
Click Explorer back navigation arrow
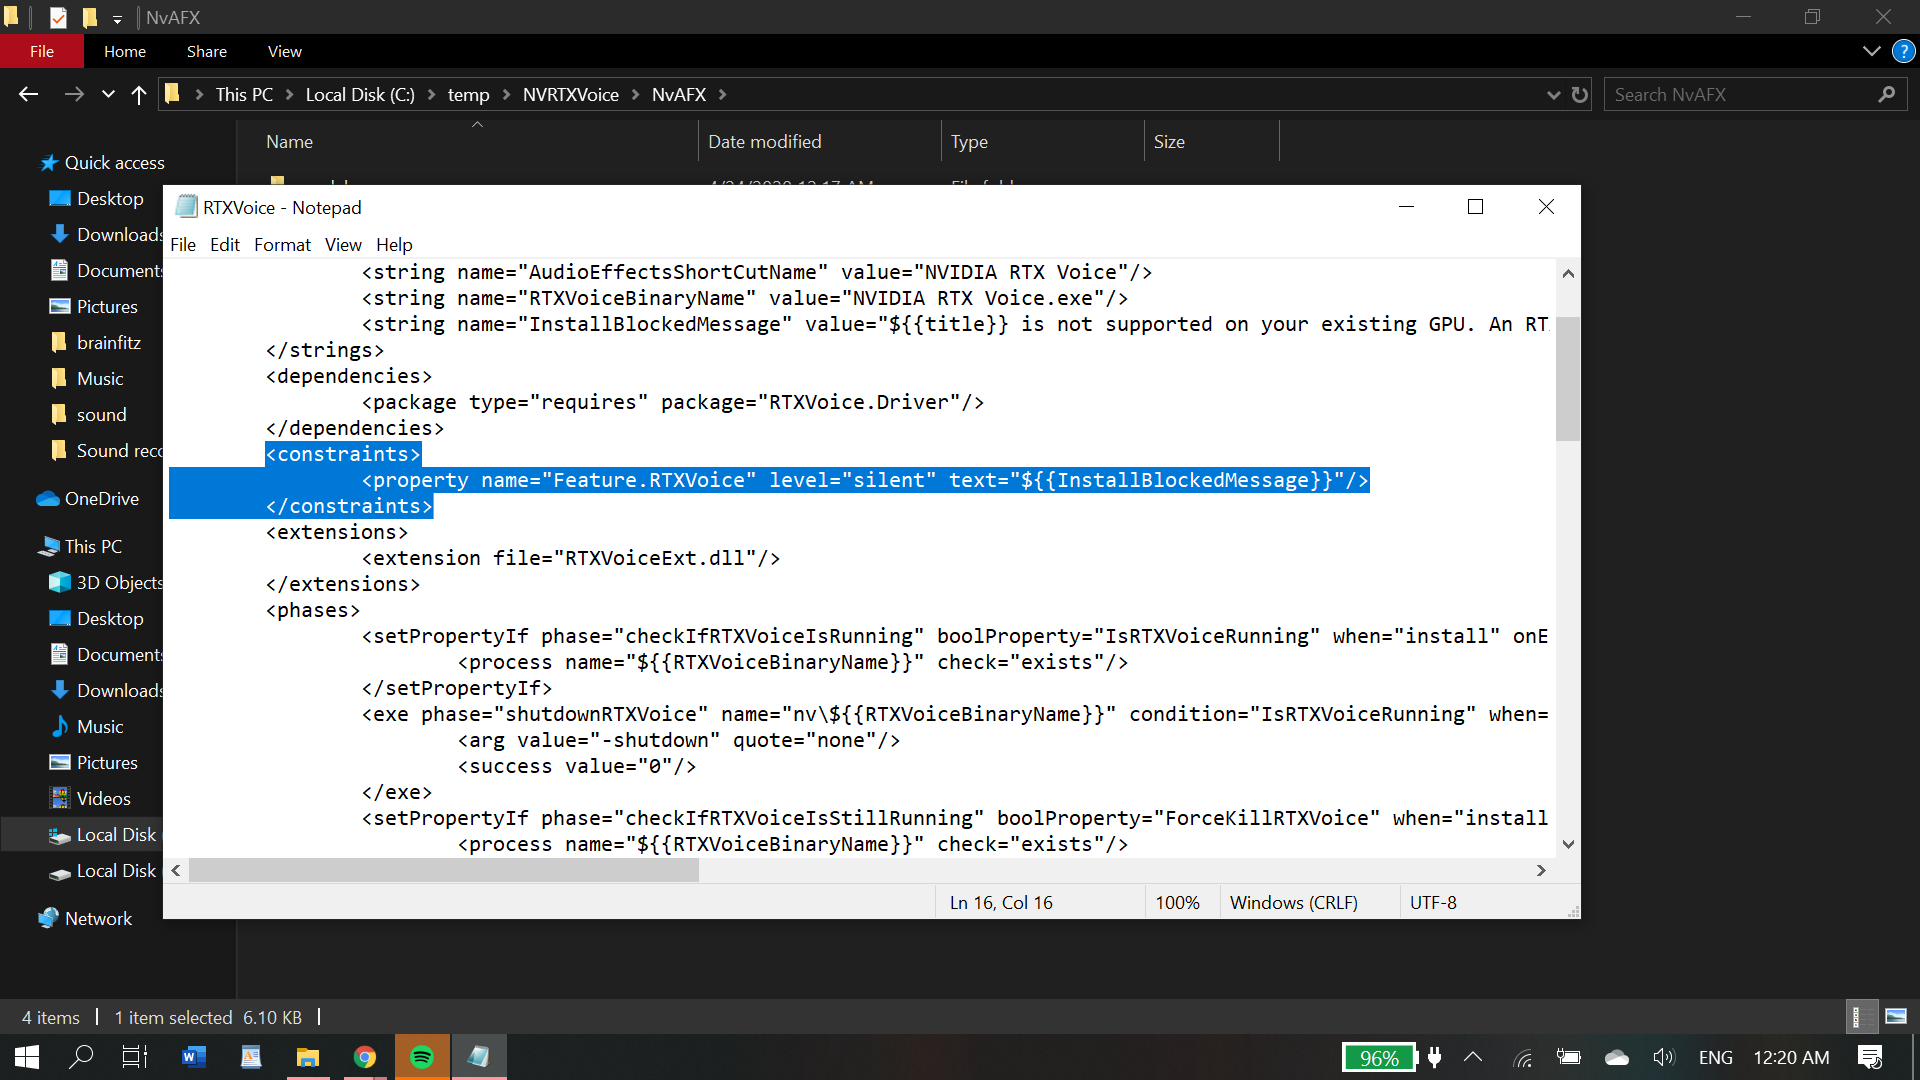tap(28, 94)
